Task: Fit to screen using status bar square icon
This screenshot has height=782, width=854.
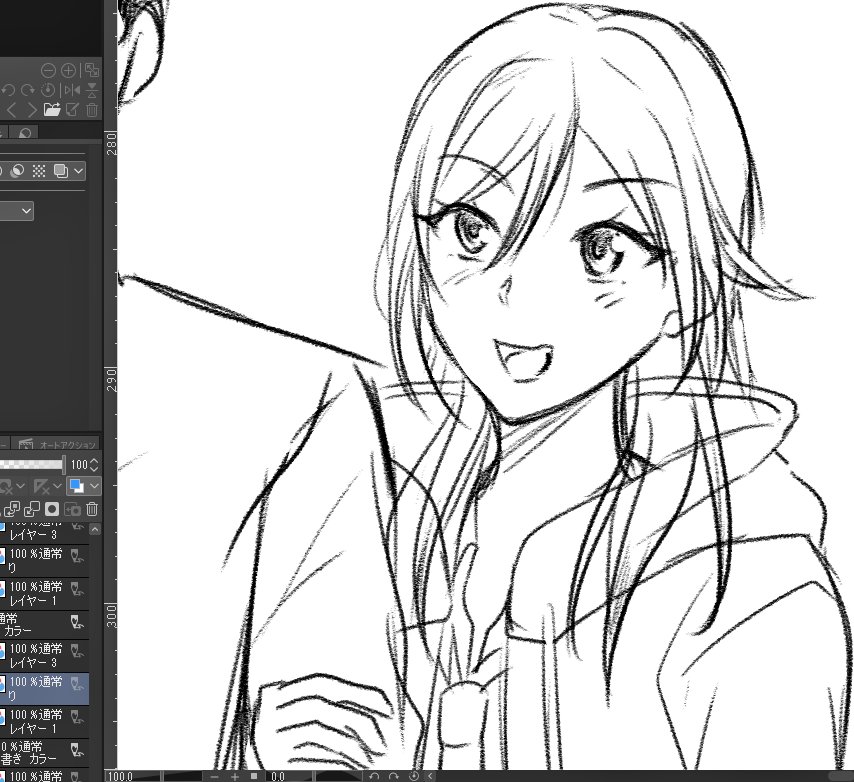Action: [254, 777]
